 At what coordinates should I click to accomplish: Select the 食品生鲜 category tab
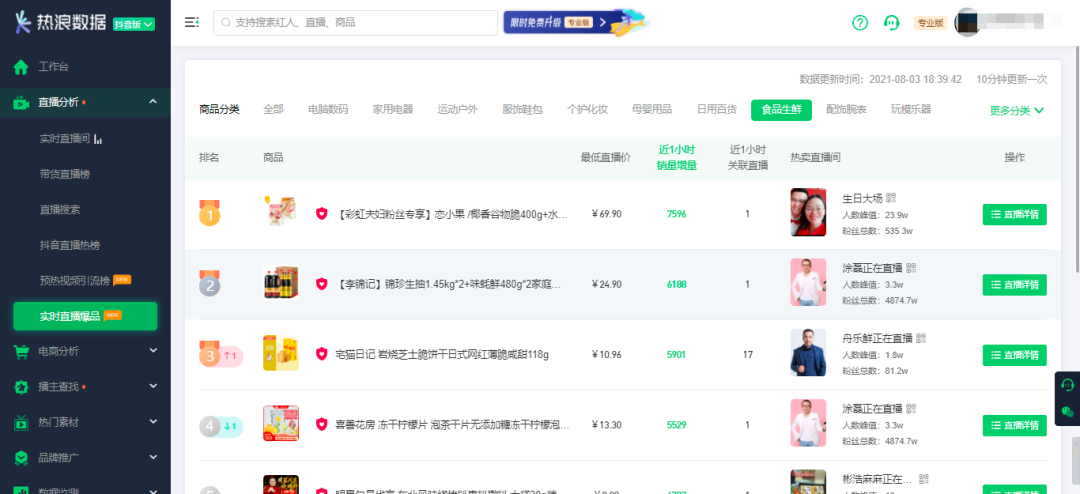click(781, 110)
